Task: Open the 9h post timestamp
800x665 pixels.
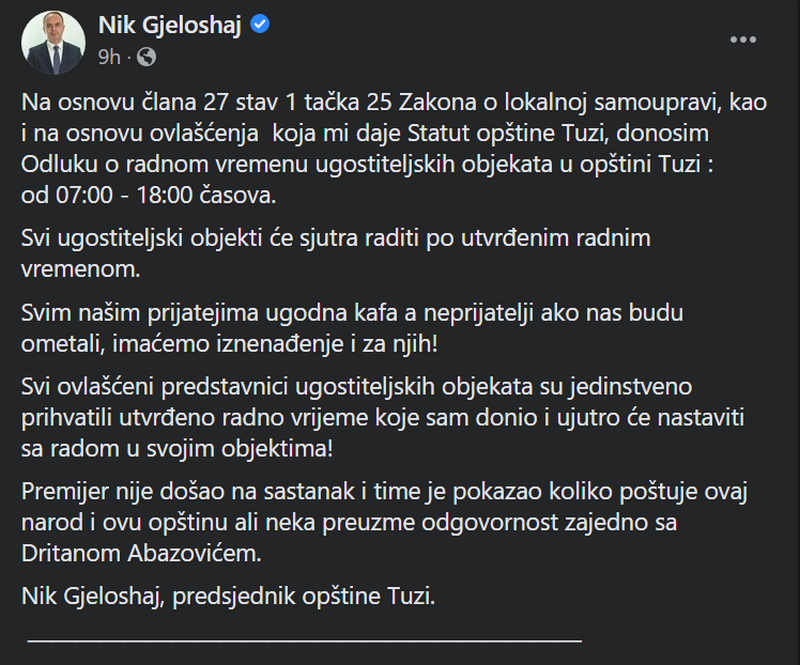Action: [109, 57]
